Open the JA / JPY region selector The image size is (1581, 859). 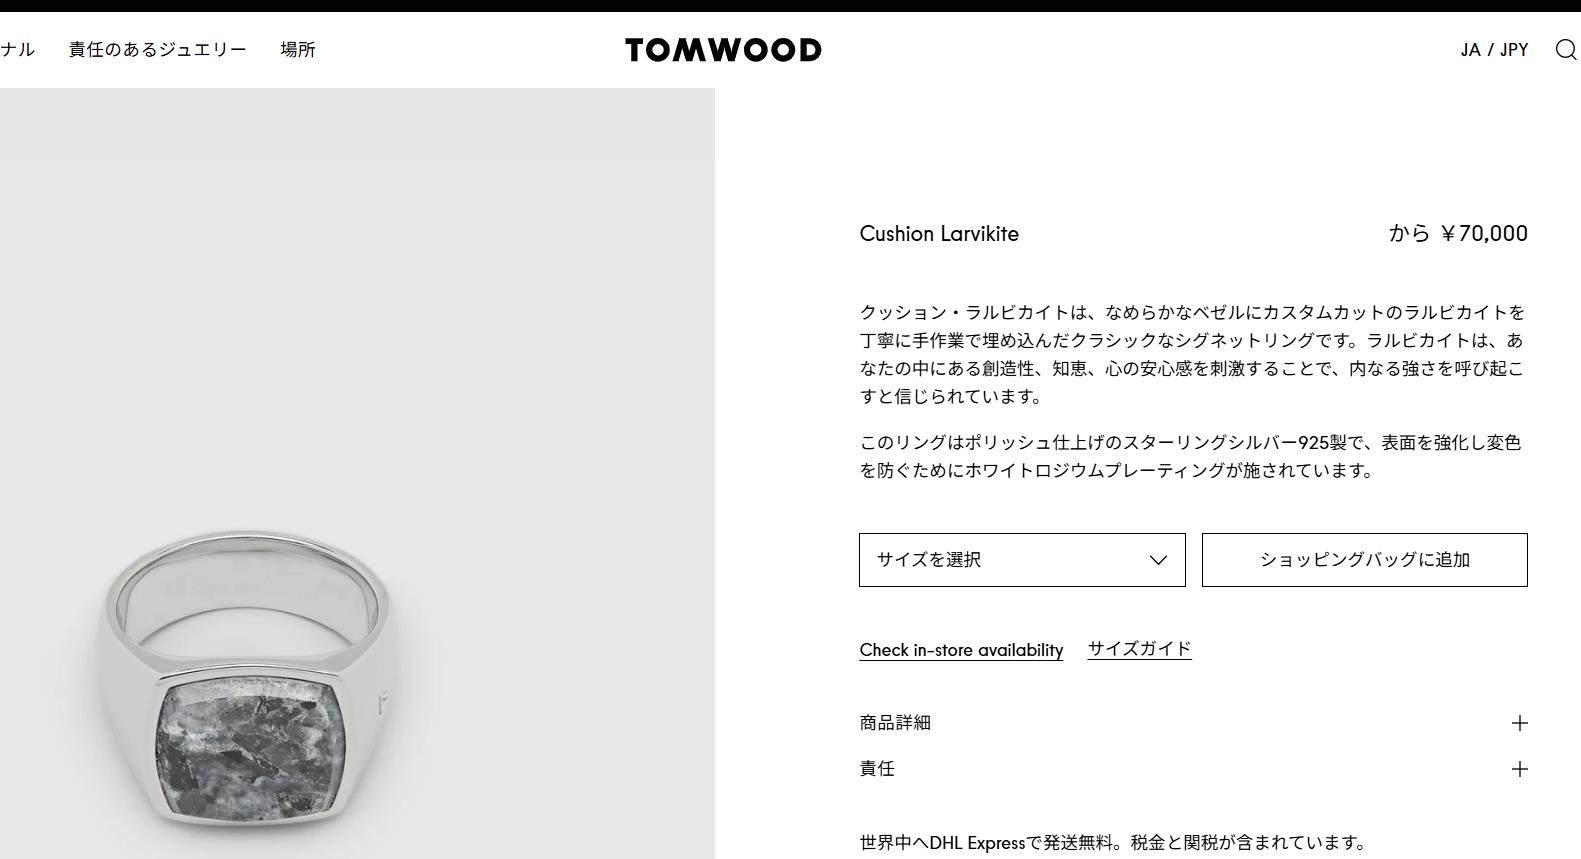tap(1494, 50)
